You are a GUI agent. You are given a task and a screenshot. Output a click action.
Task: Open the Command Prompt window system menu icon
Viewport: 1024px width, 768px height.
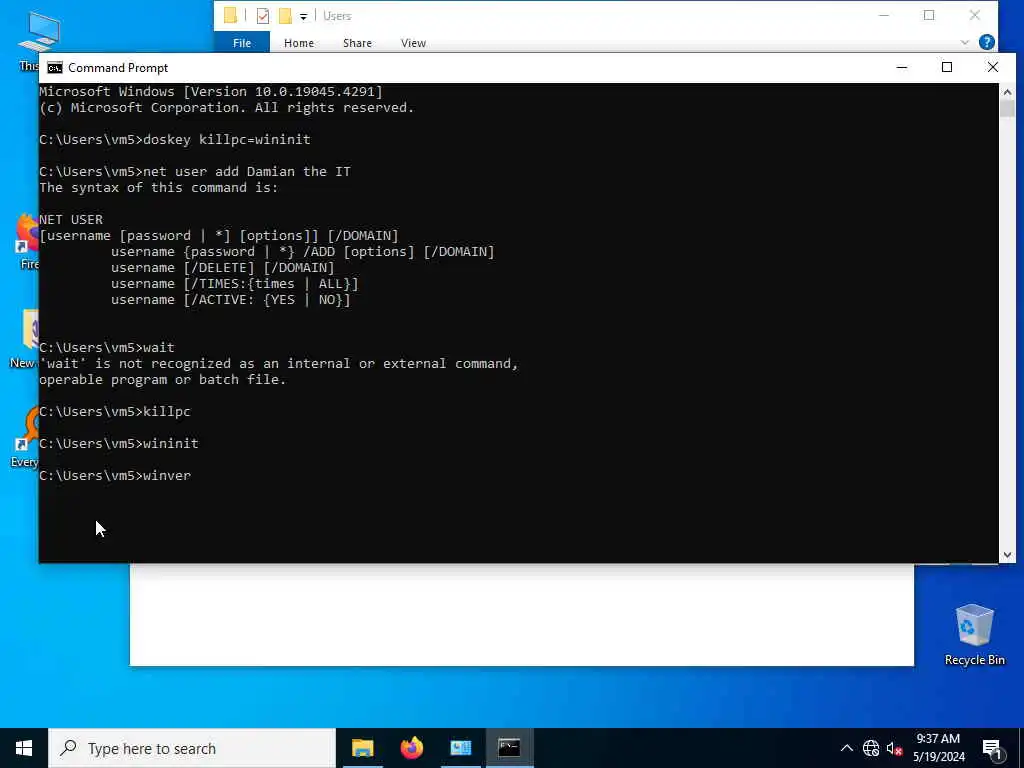(55, 68)
